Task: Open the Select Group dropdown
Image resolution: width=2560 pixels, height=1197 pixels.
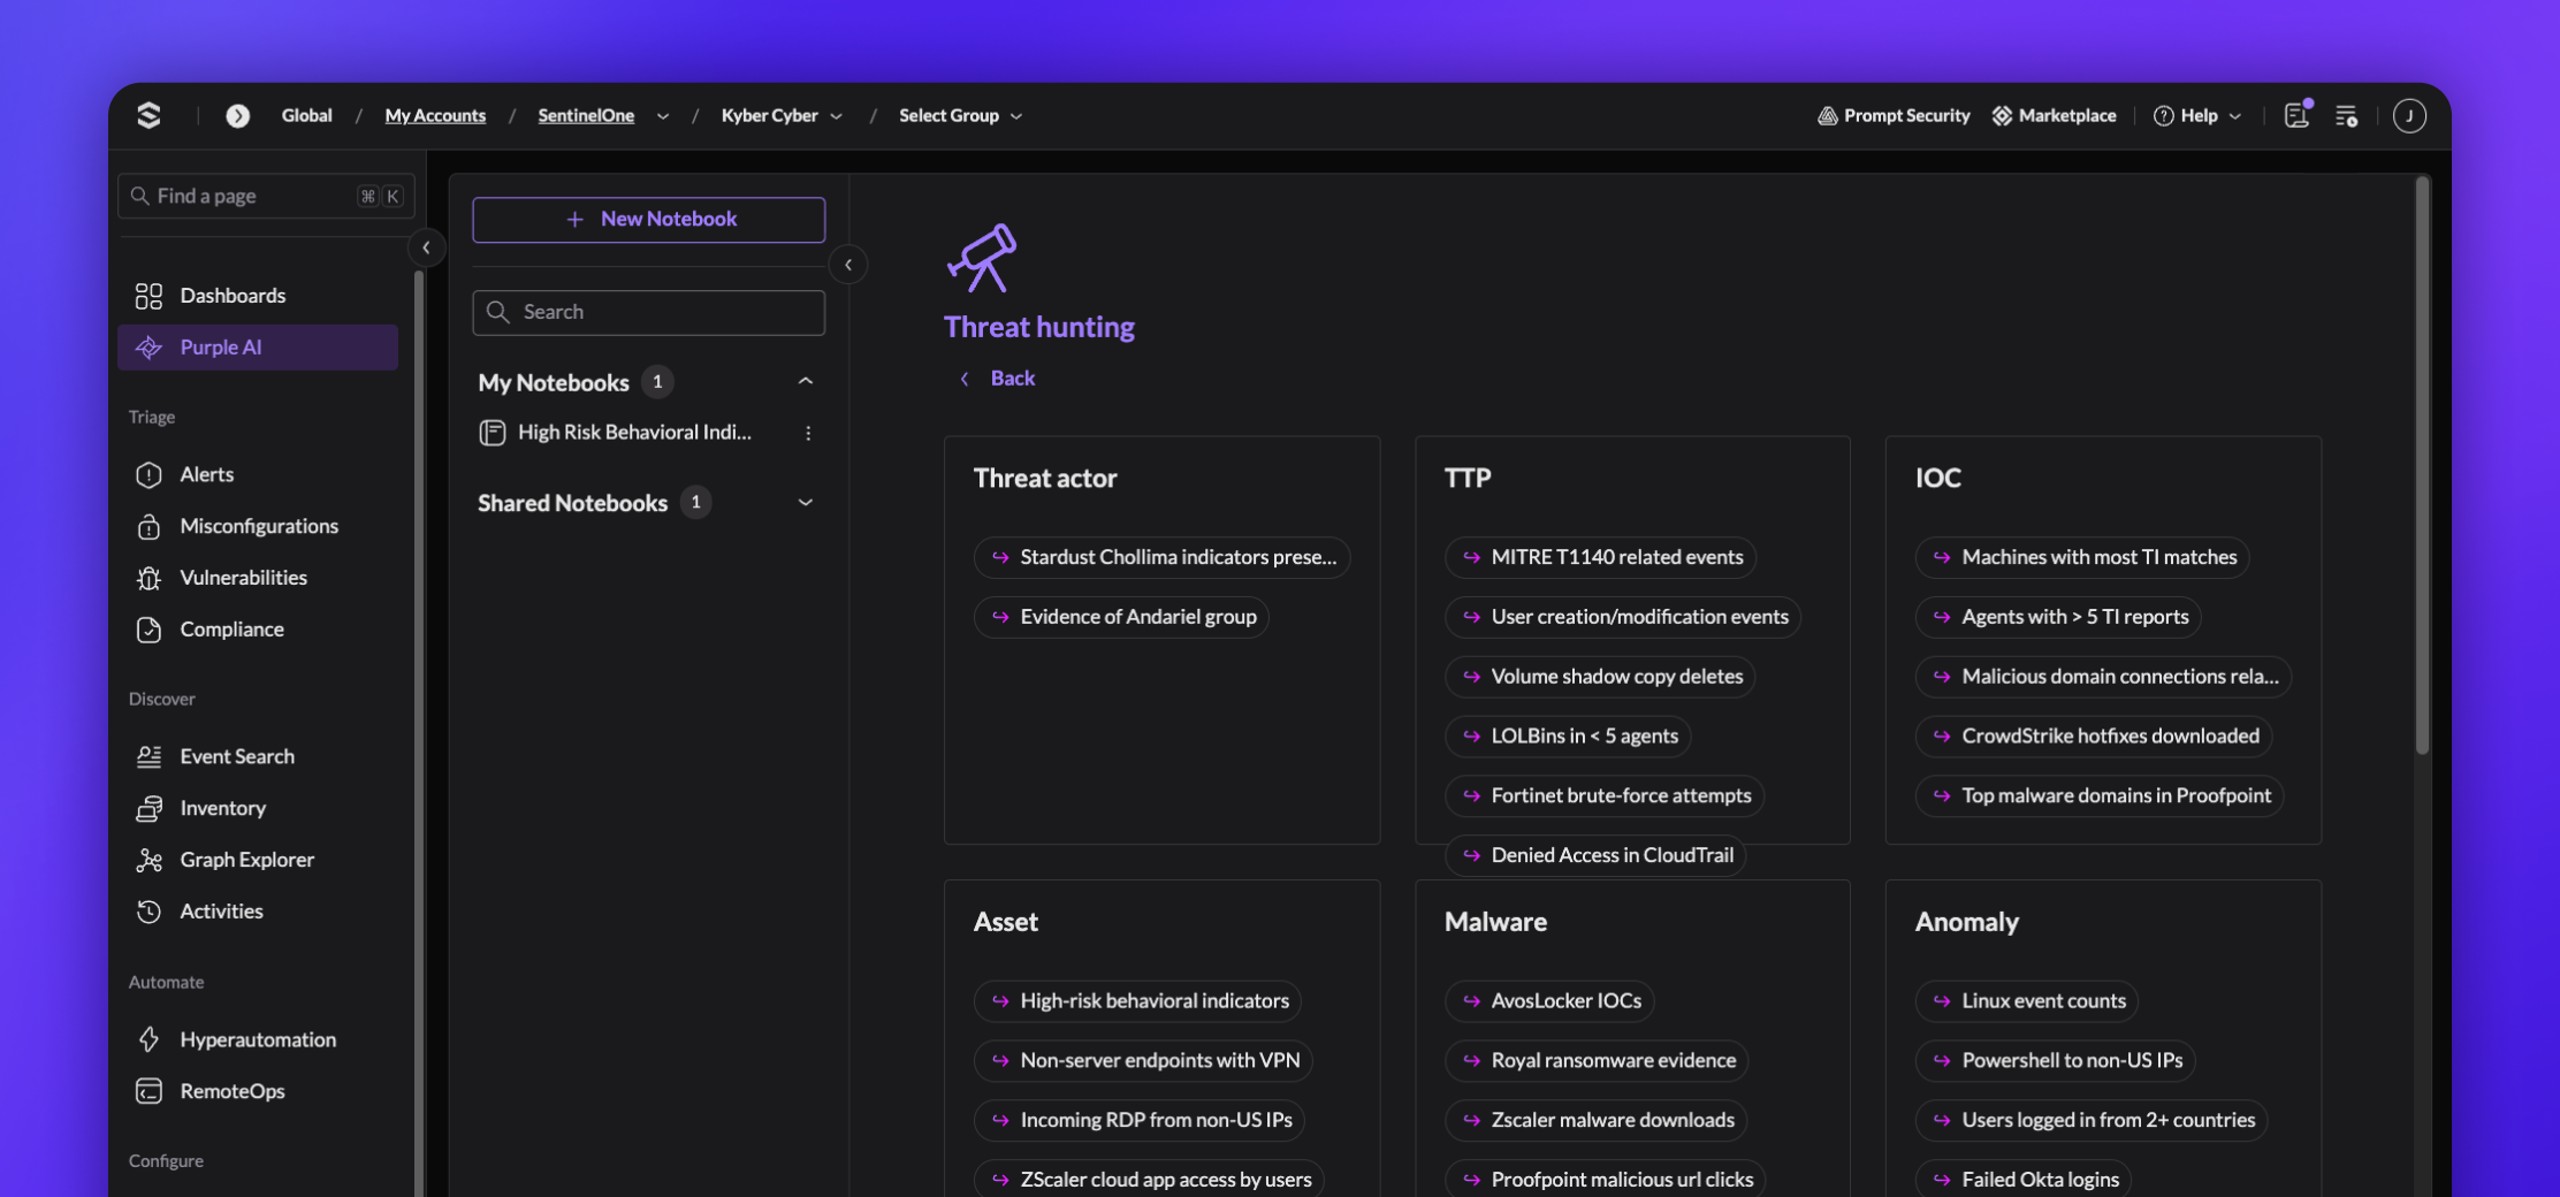Action: [960, 115]
